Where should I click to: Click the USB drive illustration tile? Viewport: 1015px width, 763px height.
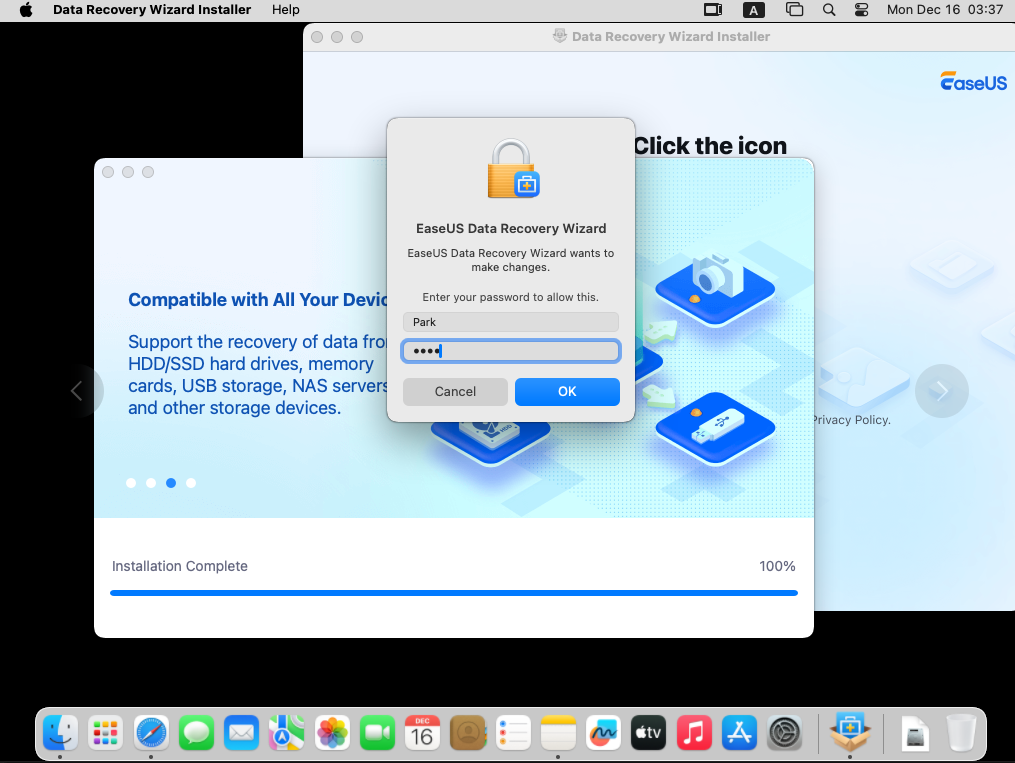(715, 428)
